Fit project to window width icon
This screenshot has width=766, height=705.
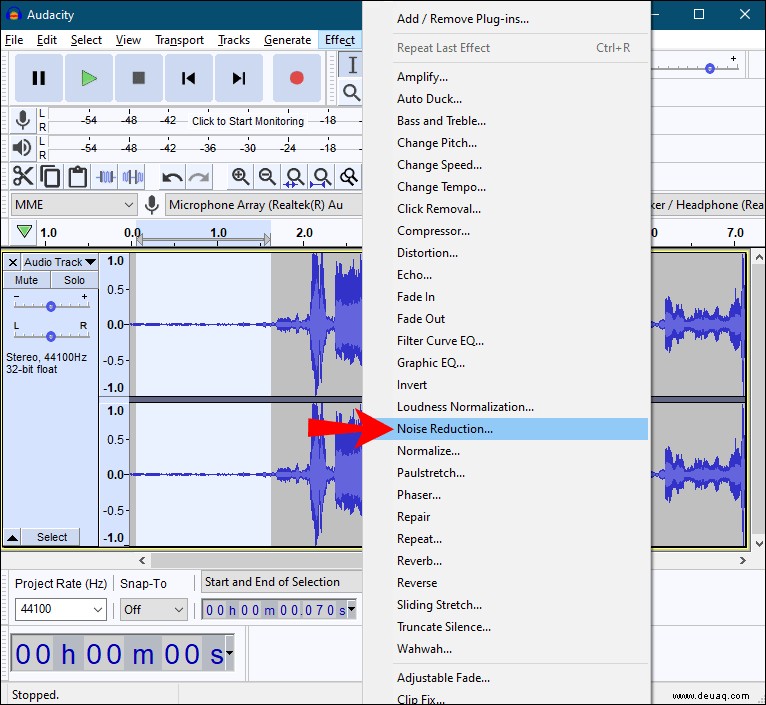click(x=321, y=176)
